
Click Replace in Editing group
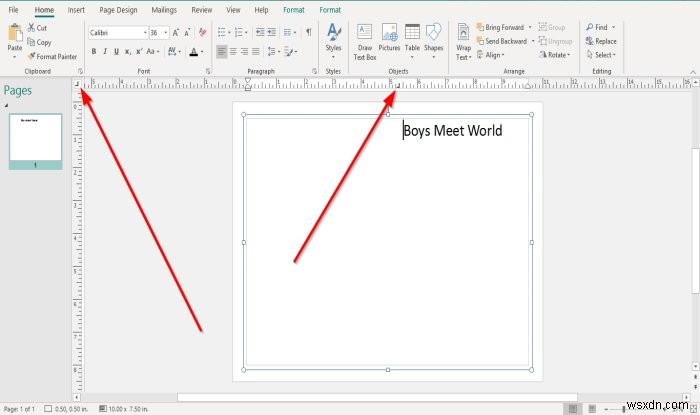(x=601, y=41)
